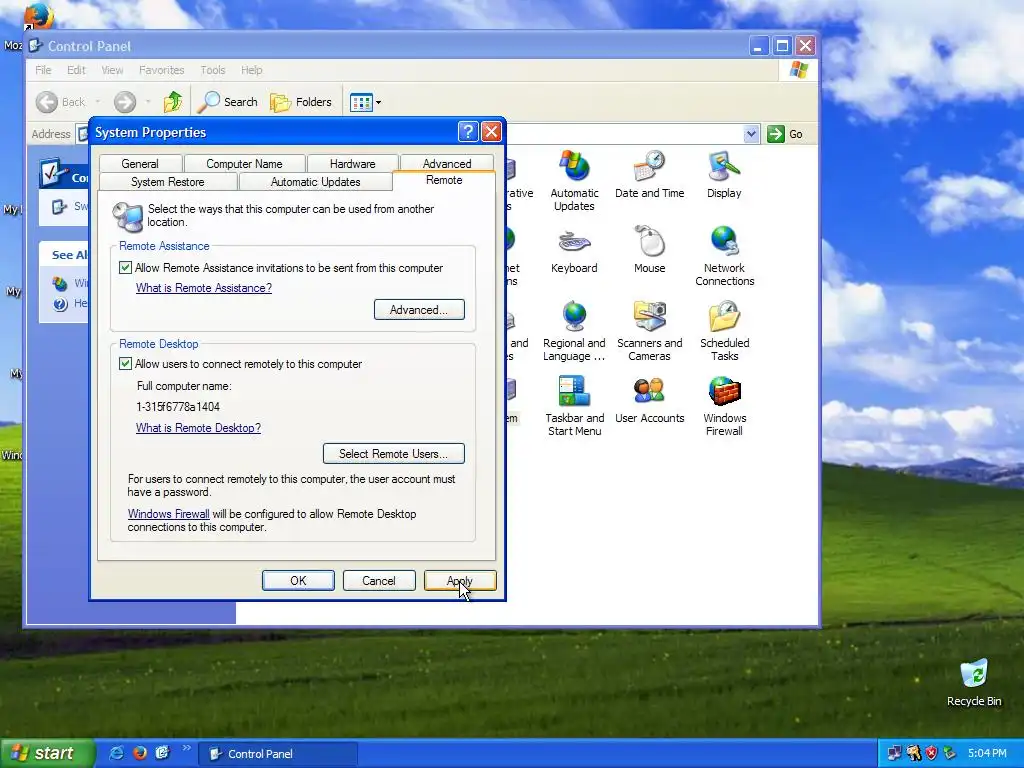Click the Folders toolbar button
Screen dimensions: 1024x768
(x=301, y=102)
